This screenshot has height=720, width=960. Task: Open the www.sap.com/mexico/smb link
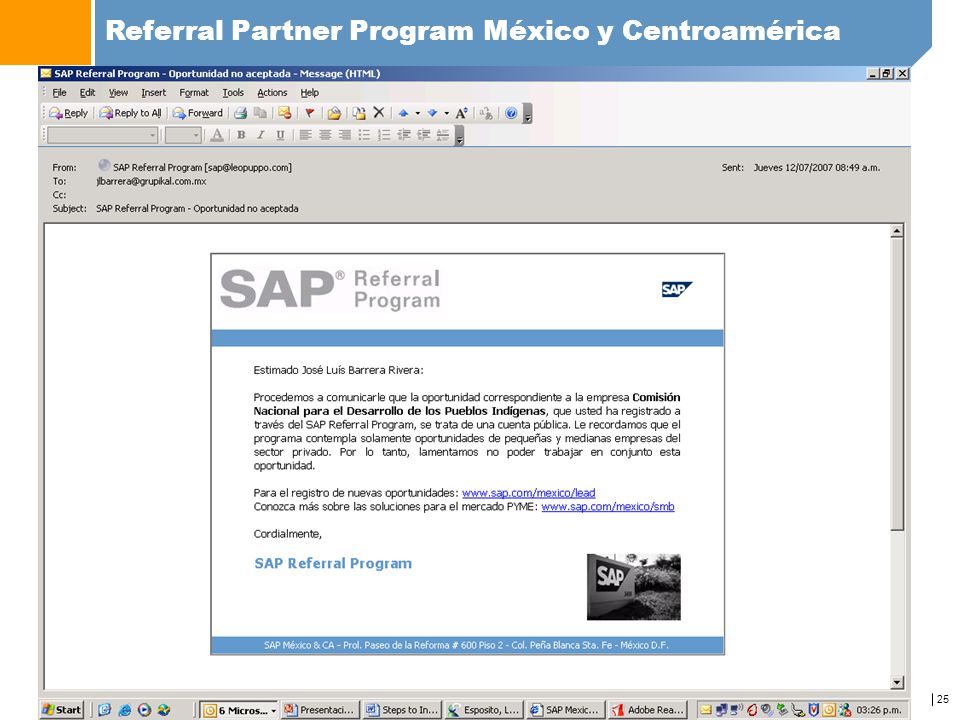point(608,506)
